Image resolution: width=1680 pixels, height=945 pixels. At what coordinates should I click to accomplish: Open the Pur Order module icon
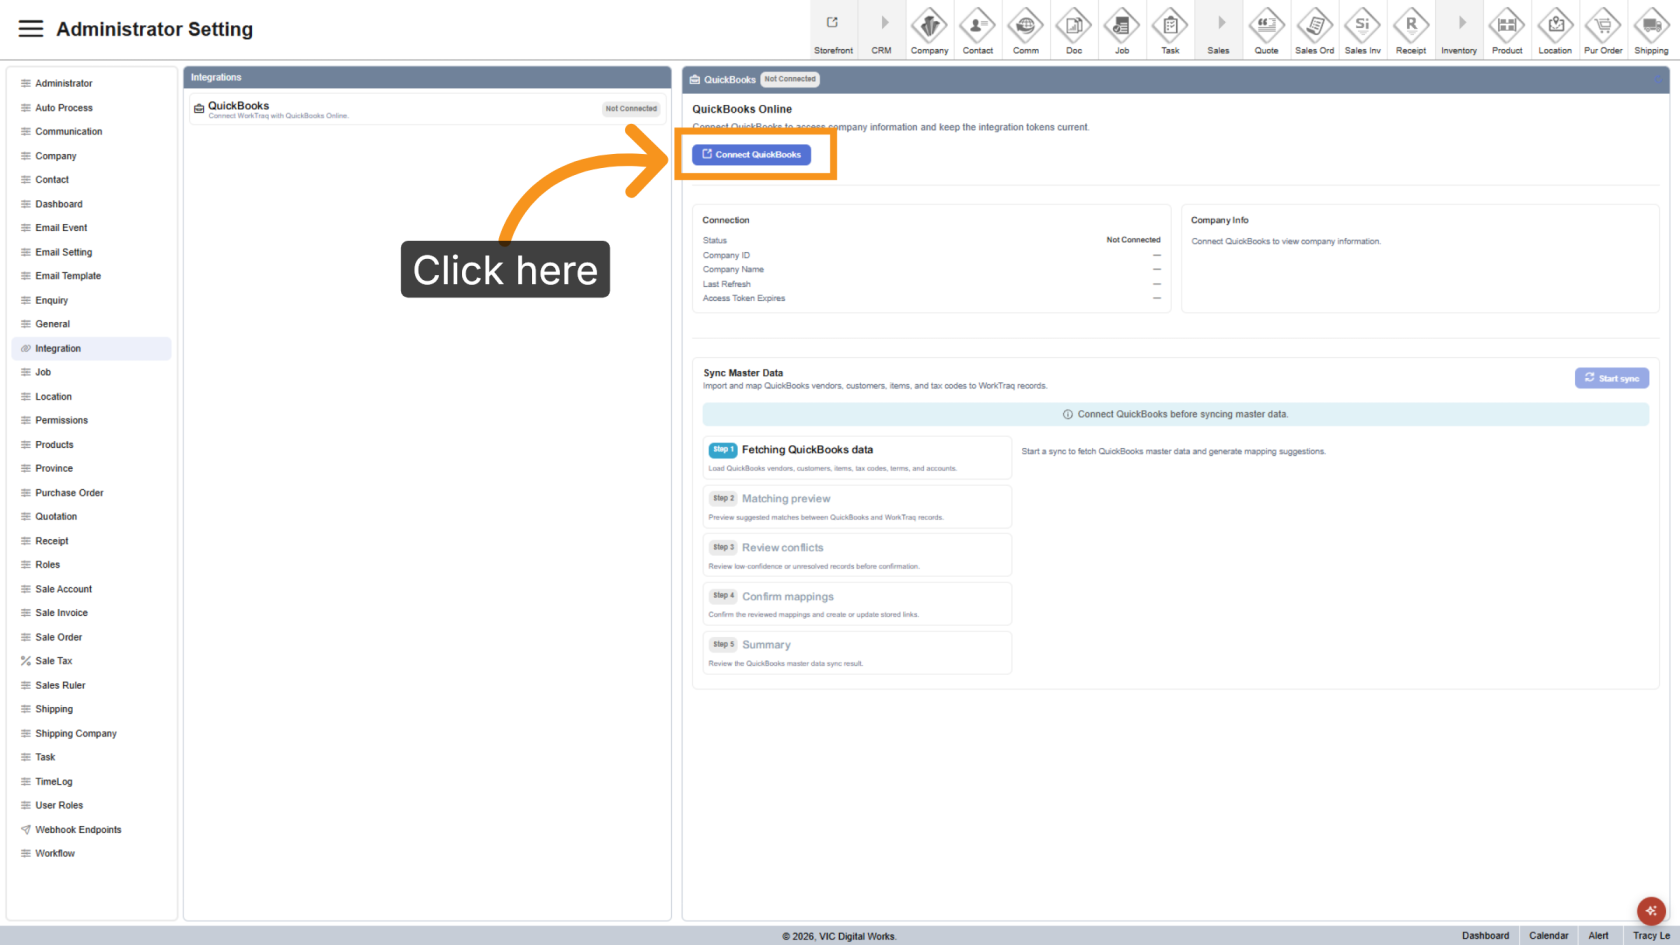[x=1603, y=30]
